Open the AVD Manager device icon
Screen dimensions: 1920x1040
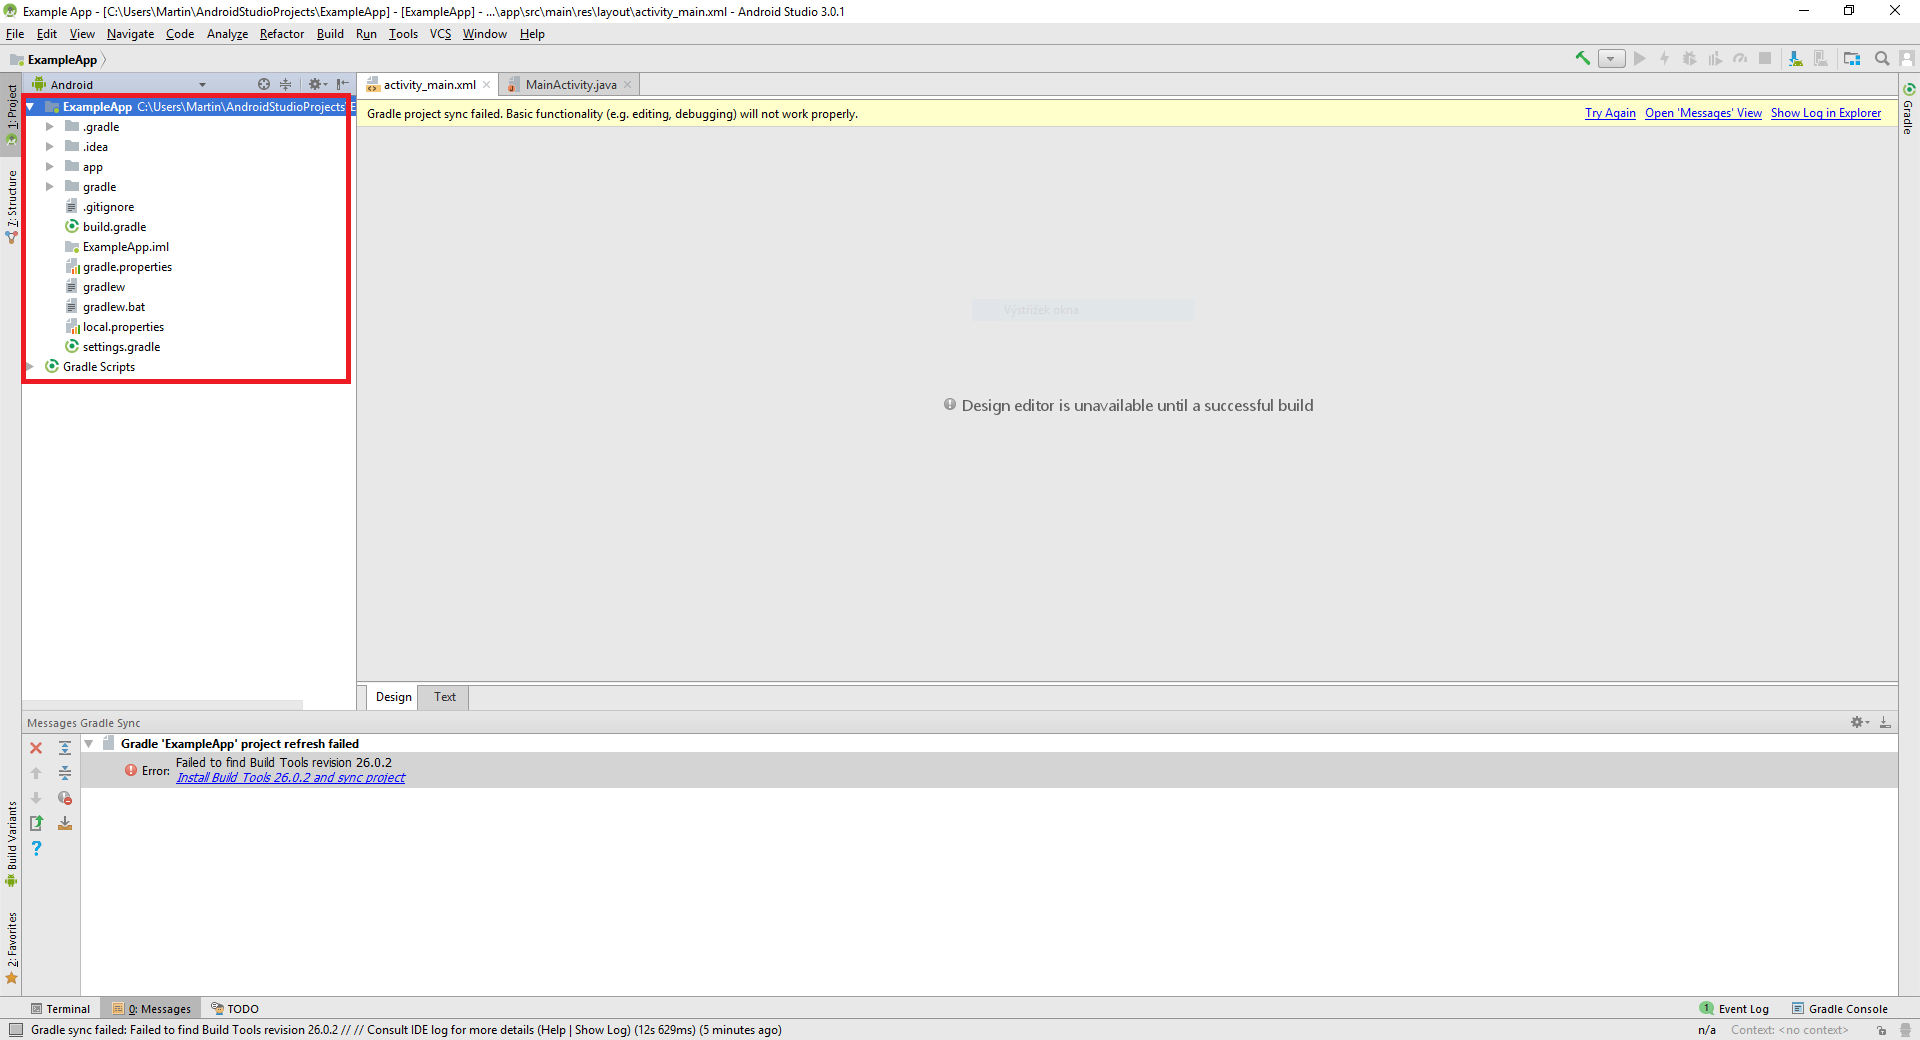pos(1821,59)
